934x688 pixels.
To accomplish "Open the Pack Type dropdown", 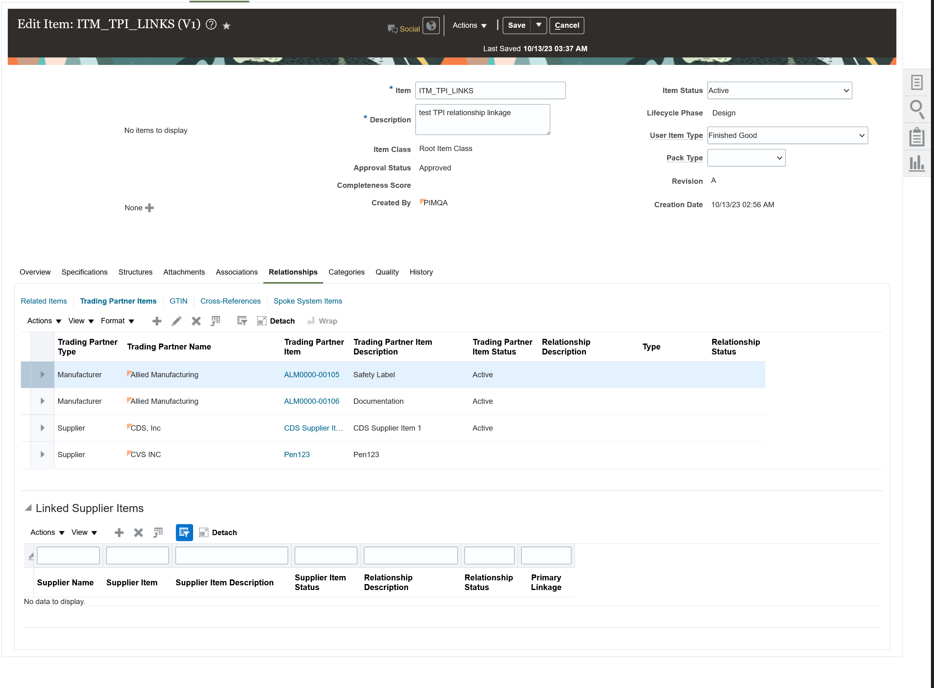I will coord(746,158).
